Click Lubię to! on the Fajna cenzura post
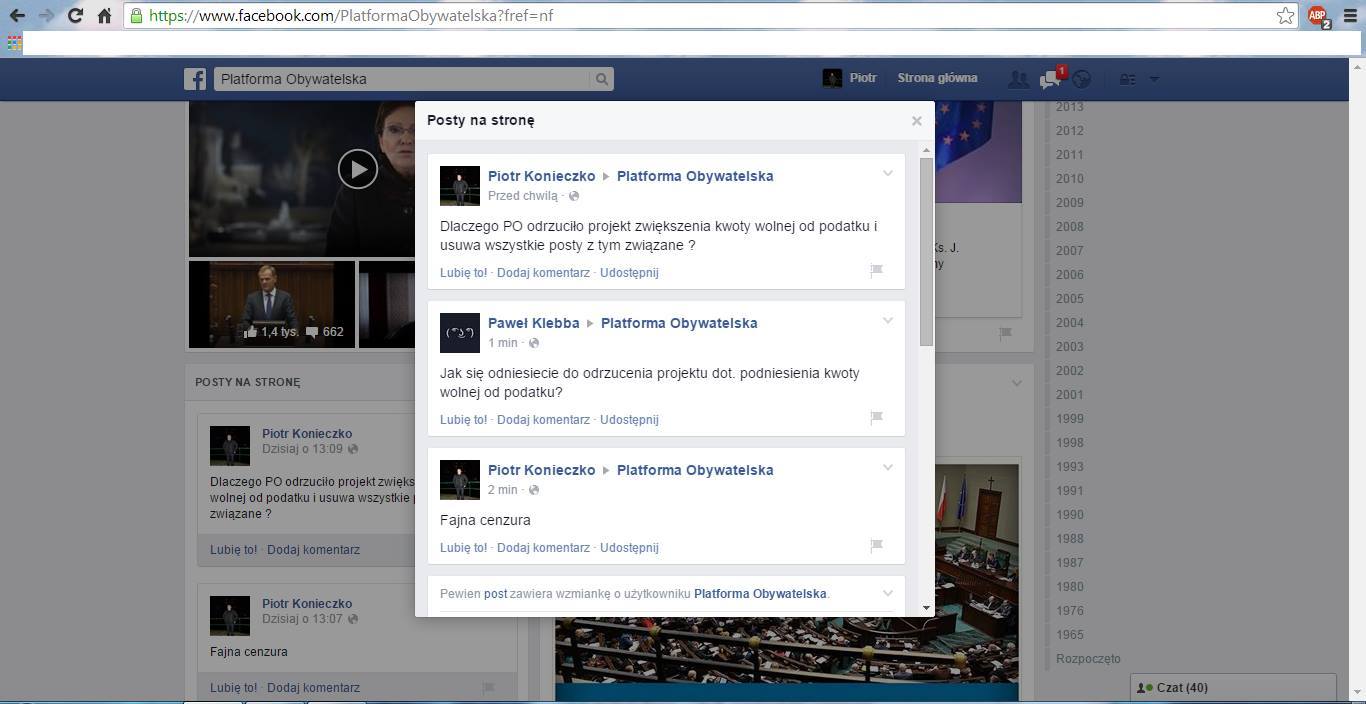Viewport: 1366px width, 704px height. (463, 548)
